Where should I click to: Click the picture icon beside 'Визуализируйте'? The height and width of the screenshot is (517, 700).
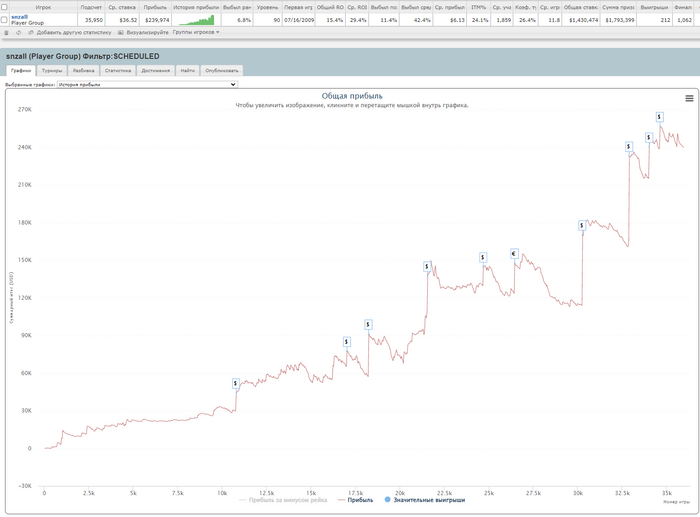[121, 33]
